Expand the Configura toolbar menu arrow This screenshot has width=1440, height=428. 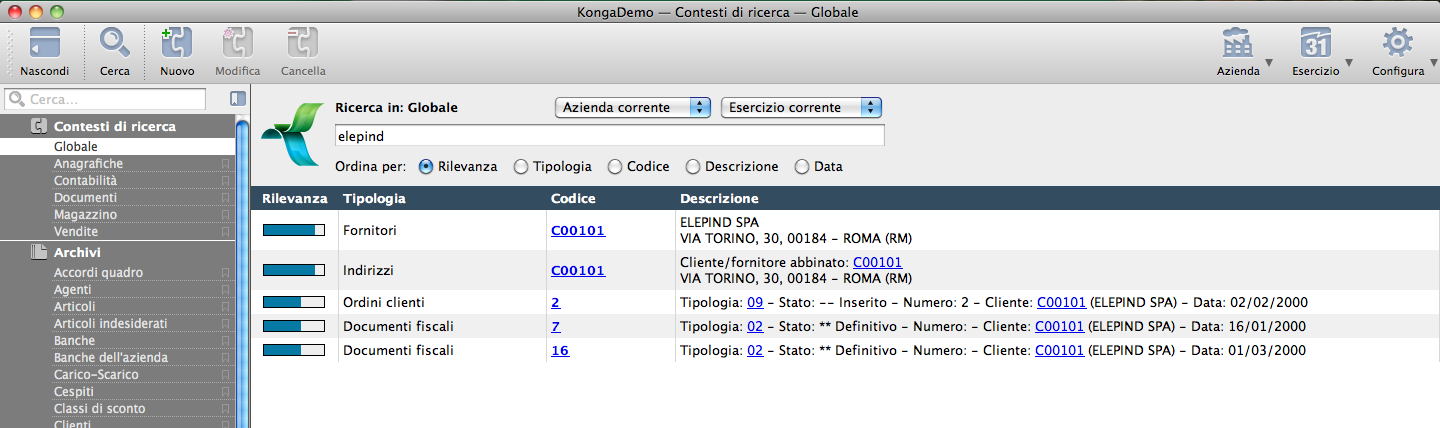(1432, 64)
